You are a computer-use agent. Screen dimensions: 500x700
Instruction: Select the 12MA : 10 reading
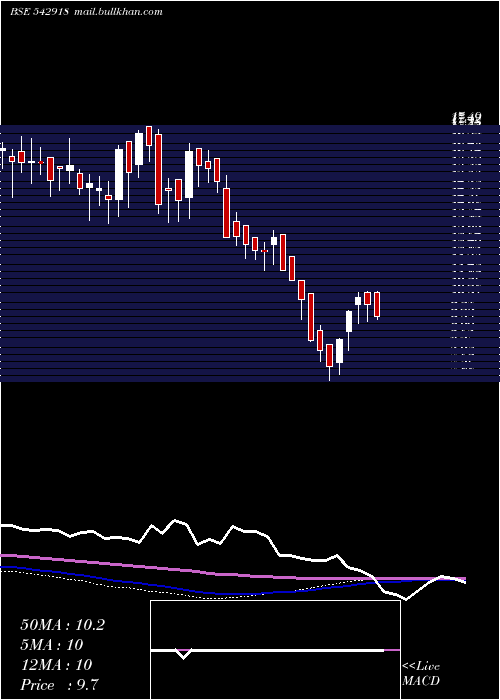(x=56, y=665)
